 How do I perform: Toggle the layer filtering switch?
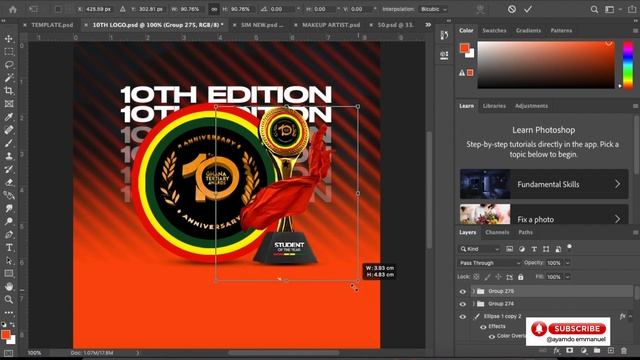tap(569, 247)
